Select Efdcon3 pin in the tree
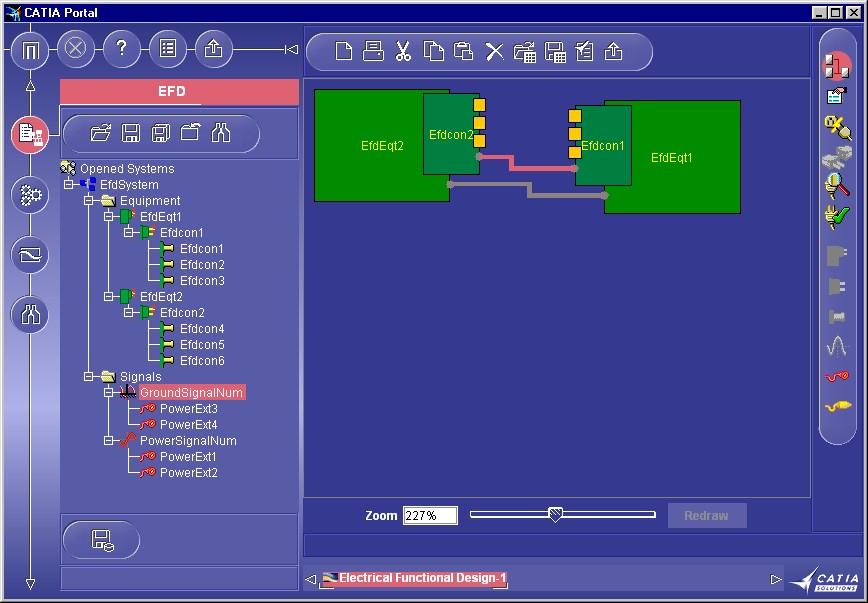 click(x=202, y=281)
